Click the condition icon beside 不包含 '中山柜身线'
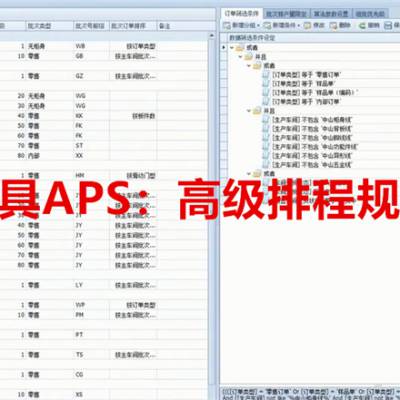This screenshot has width=400, height=400. pyautogui.click(x=266, y=120)
